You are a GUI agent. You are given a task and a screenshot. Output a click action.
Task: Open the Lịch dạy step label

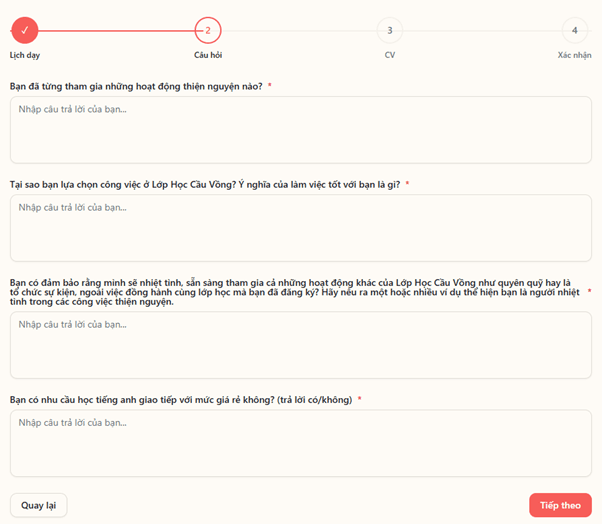(x=25, y=55)
